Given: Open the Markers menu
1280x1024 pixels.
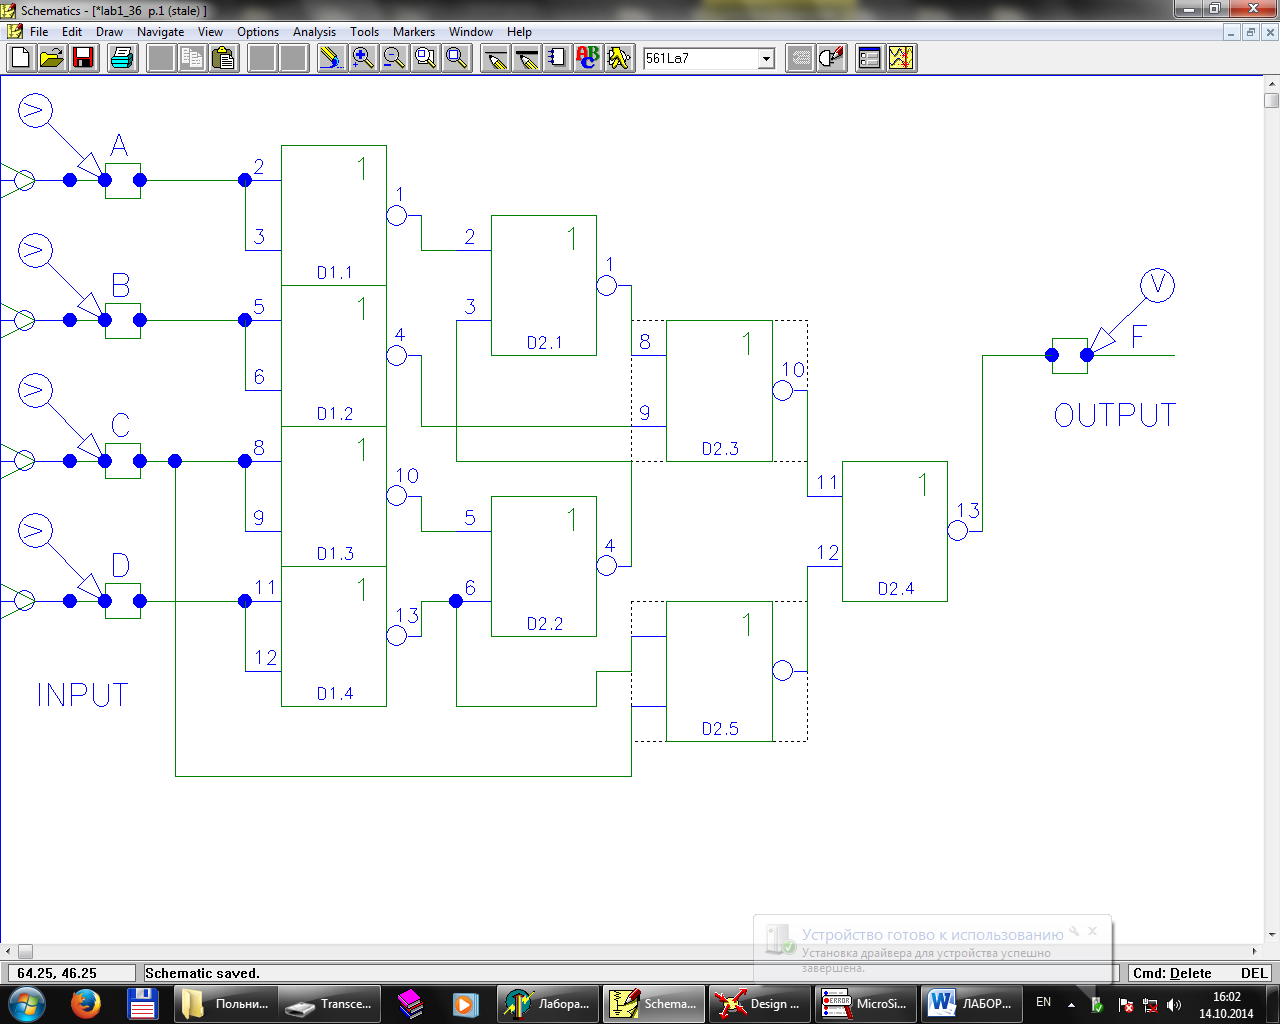Looking at the screenshot, I should click(414, 32).
